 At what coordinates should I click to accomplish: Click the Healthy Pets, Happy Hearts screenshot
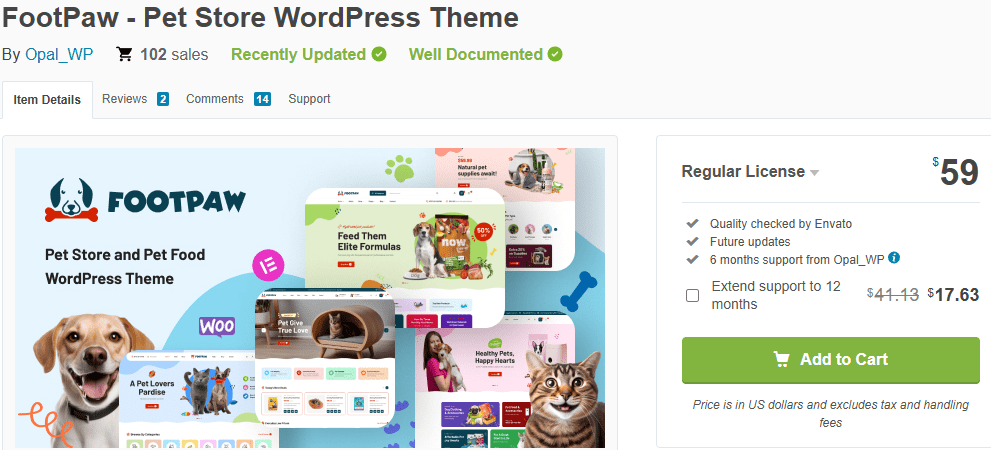click(495, 380)
